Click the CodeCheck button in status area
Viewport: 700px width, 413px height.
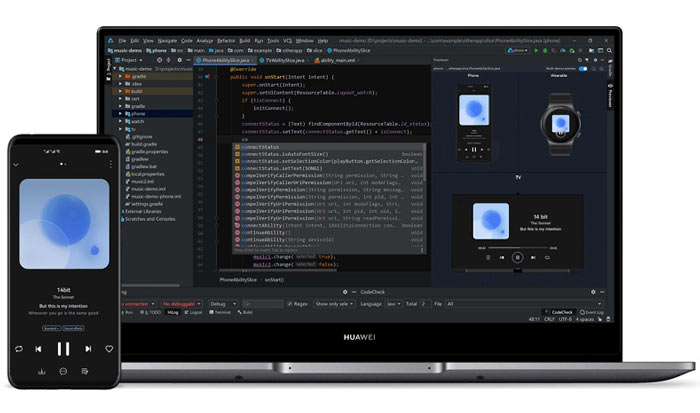point(558,312)
